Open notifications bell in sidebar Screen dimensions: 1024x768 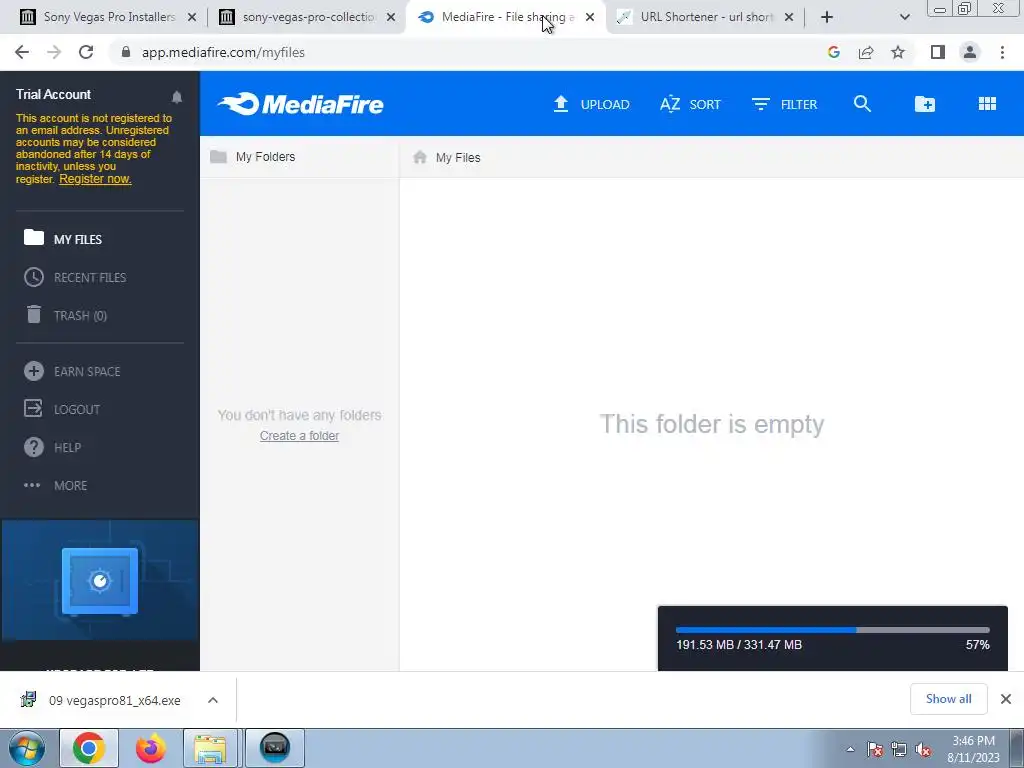(176, 97)
